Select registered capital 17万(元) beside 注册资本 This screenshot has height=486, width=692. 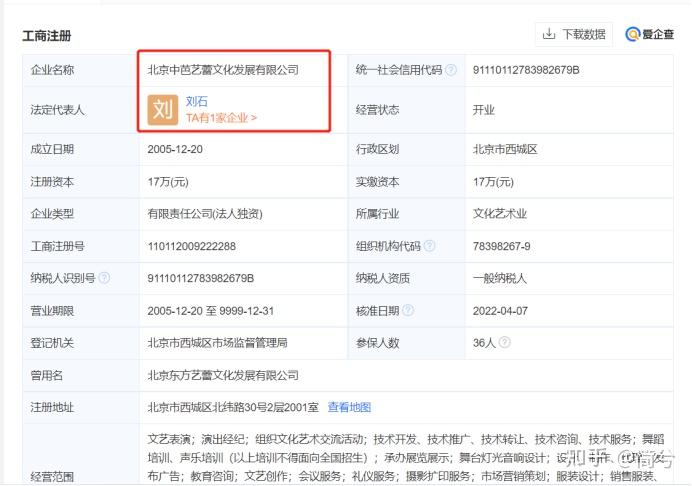(168, 182)
